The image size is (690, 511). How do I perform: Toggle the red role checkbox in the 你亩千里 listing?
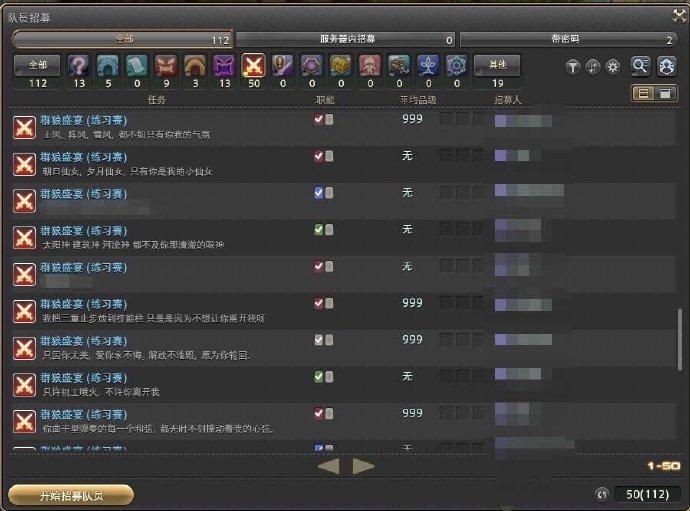click(x=319, y=413)
